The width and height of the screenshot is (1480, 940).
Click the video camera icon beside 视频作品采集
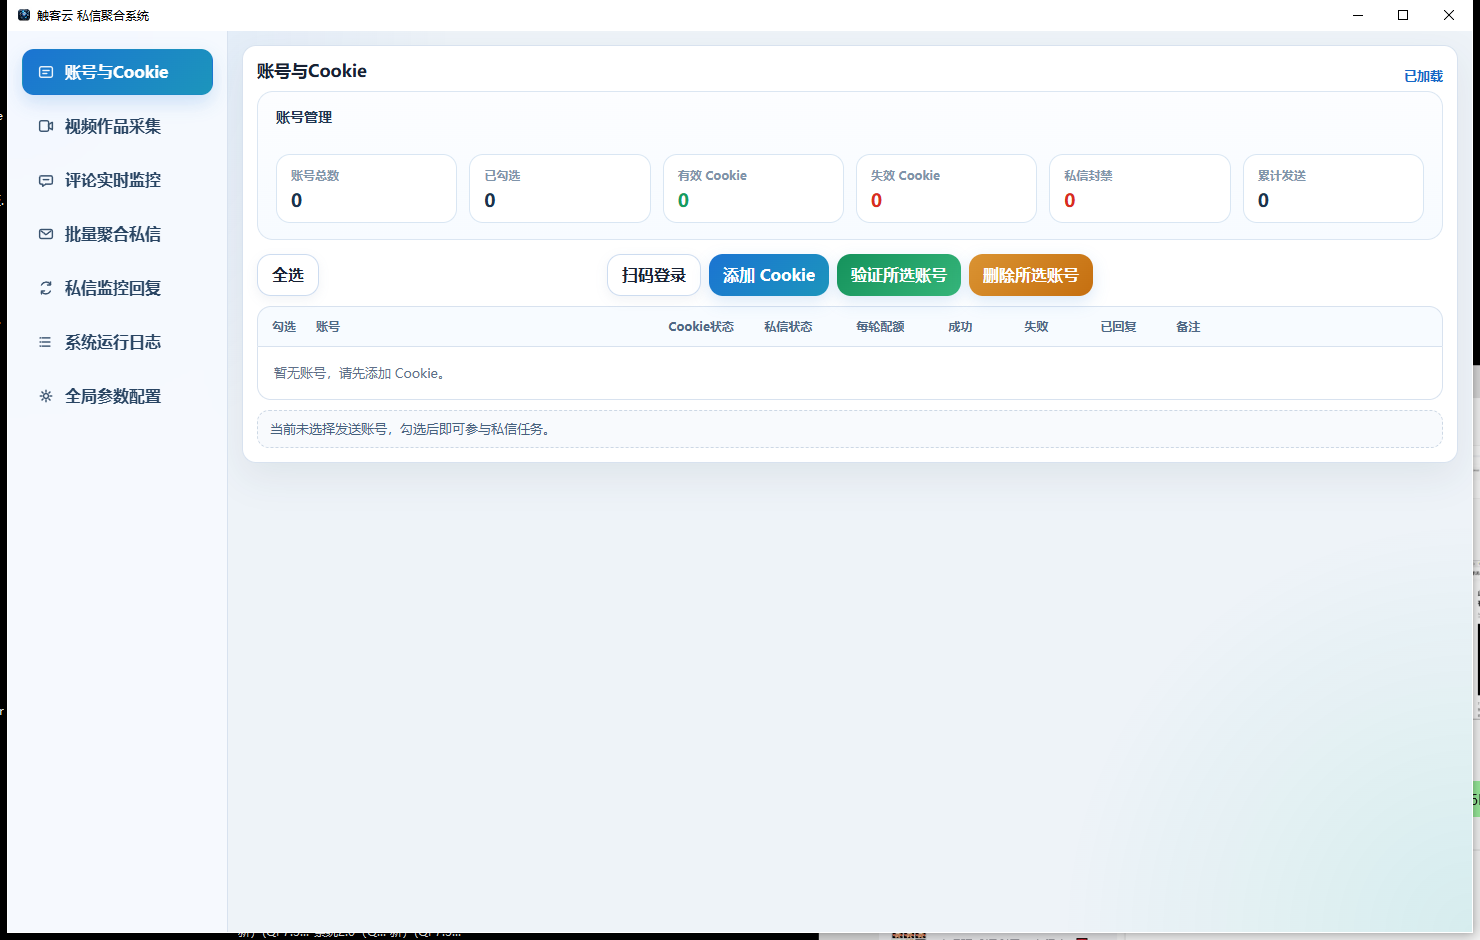pos(46,126)
